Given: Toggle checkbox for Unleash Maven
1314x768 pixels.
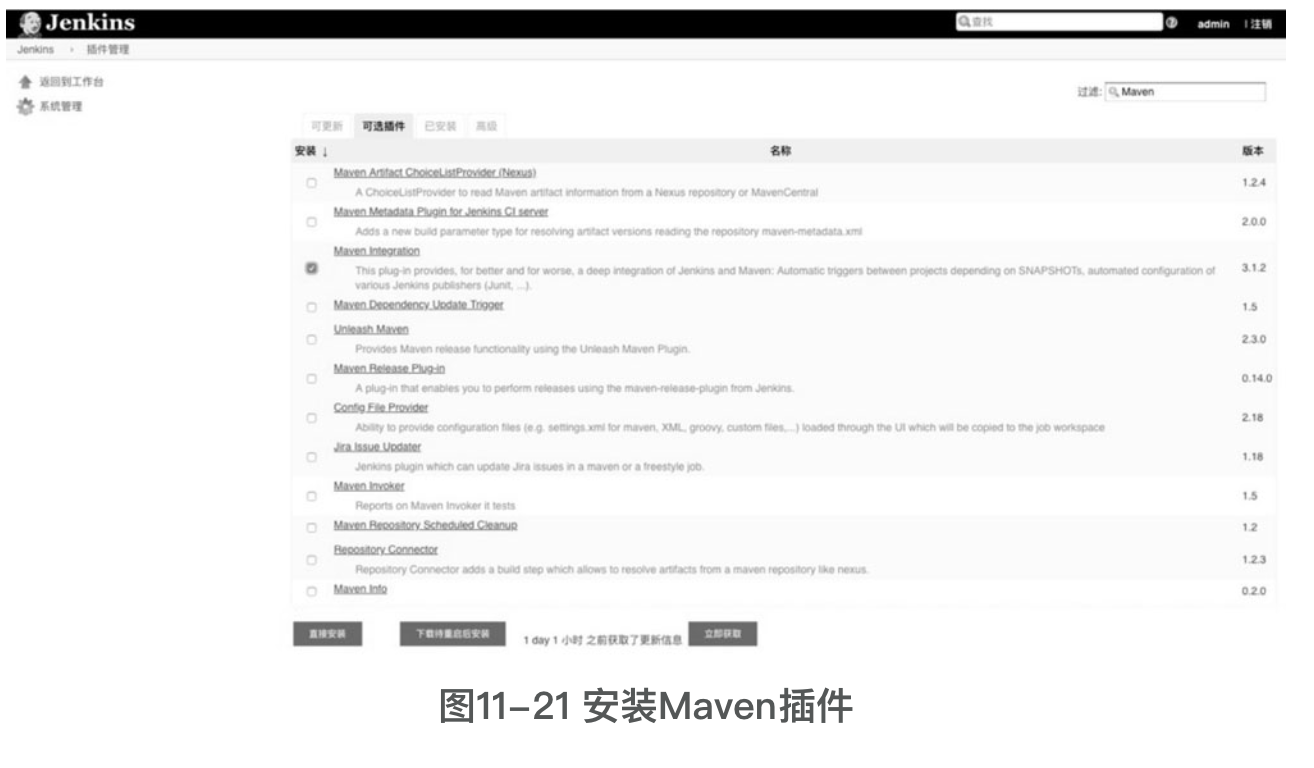Looking at the screenshot, I should (312, 340).
